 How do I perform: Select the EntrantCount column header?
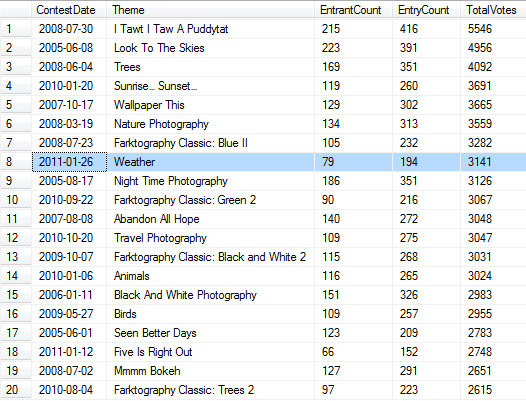(353, 10)
